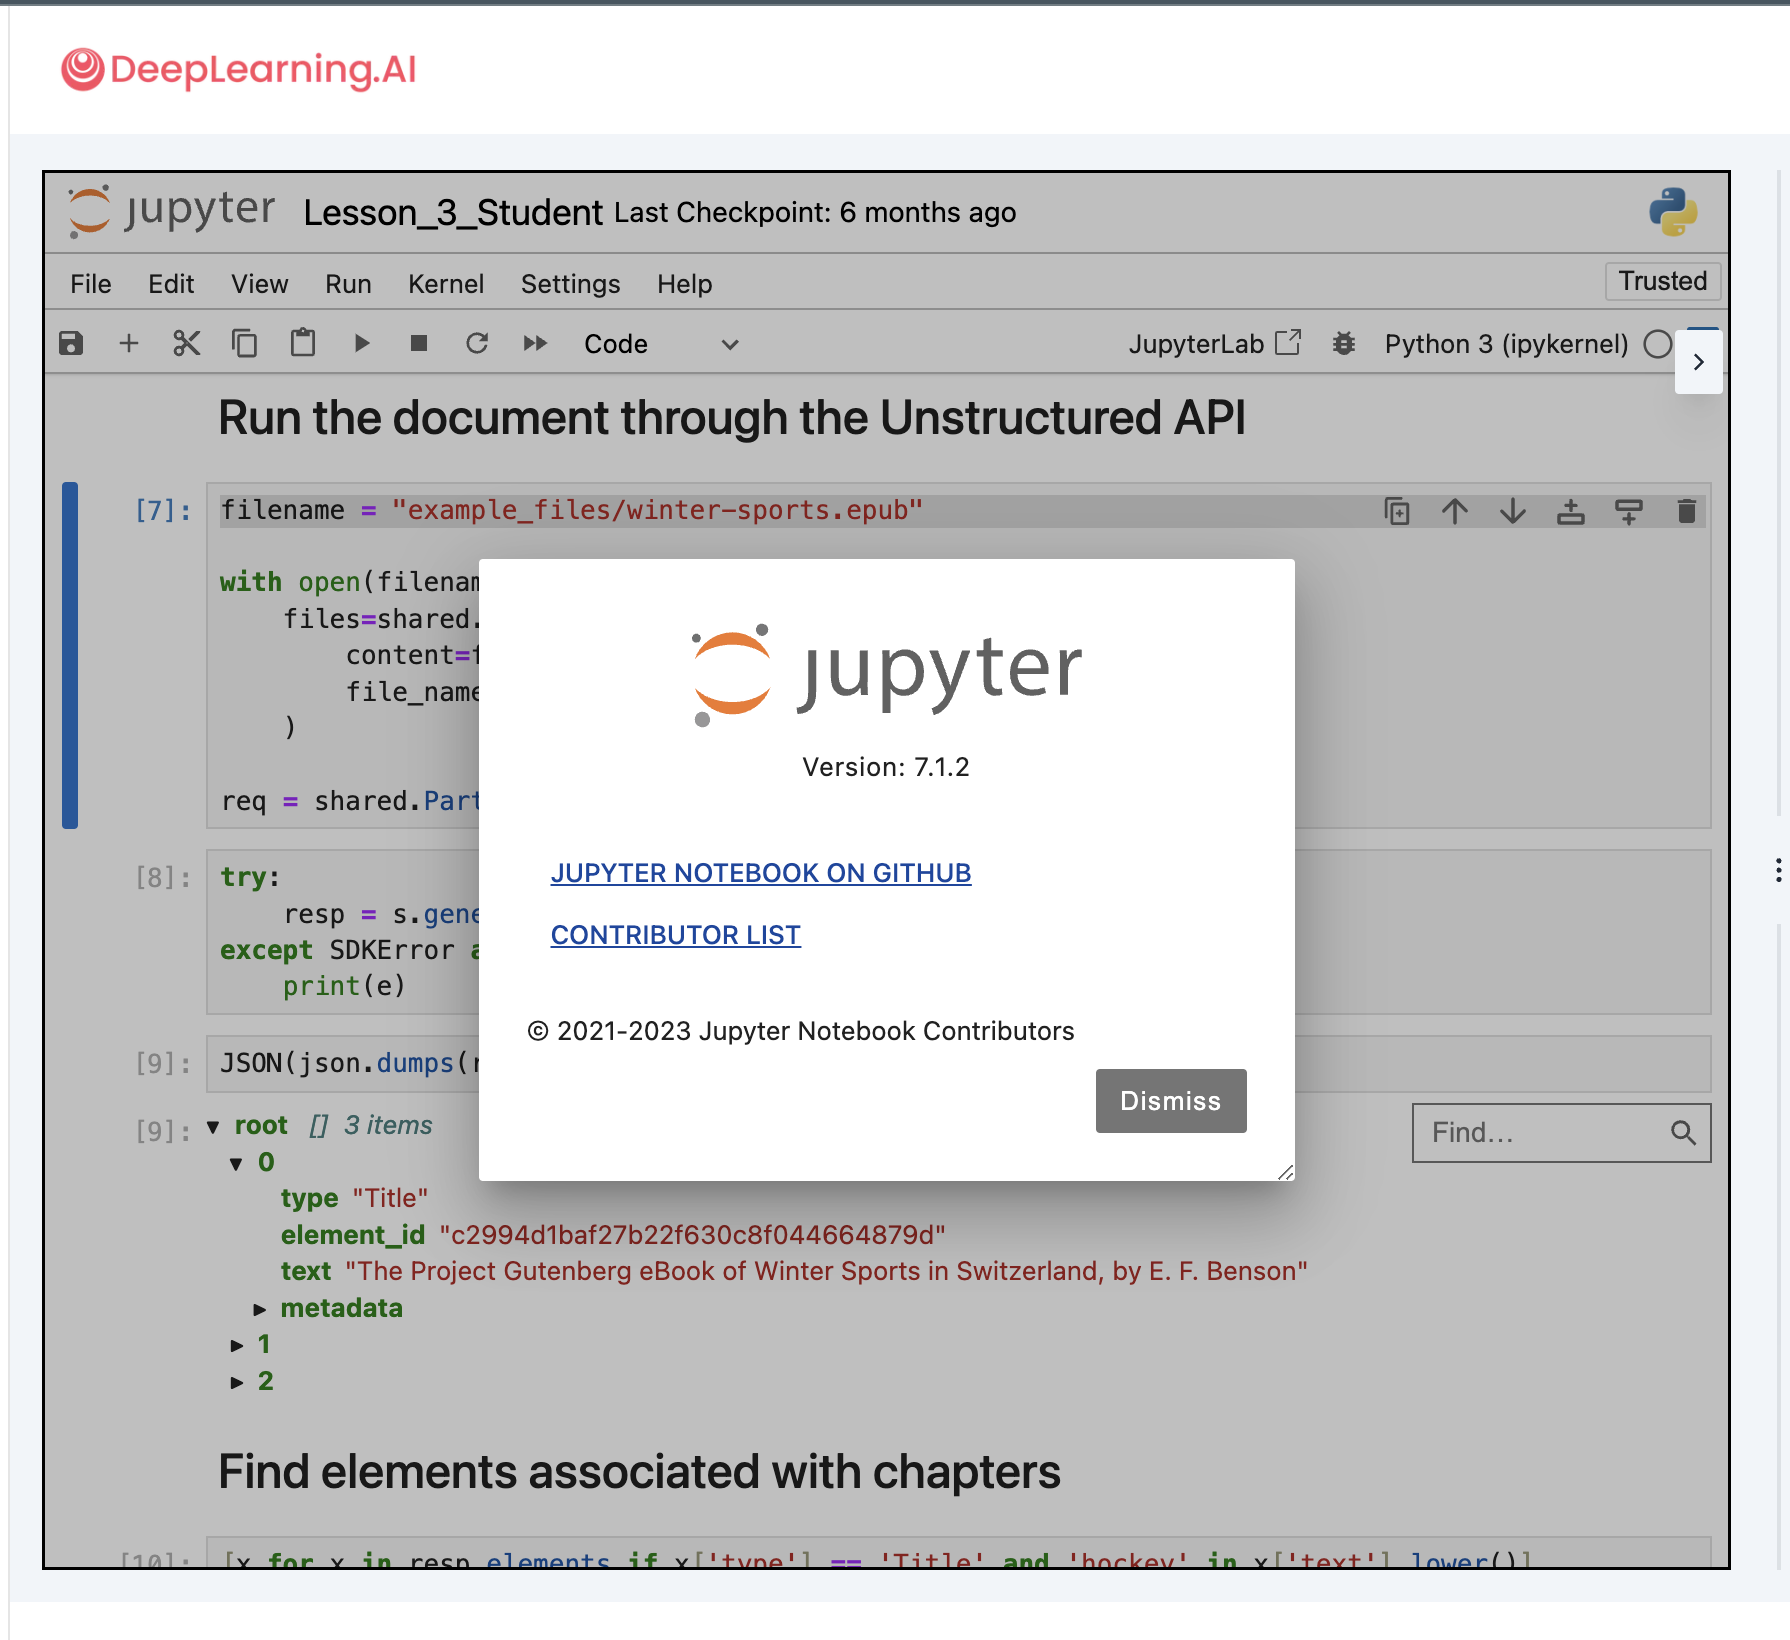Image resolution: width=1790 pixels, height=1640 pixels.
Task: Open the File menu
Action: (x=91, y=284)
